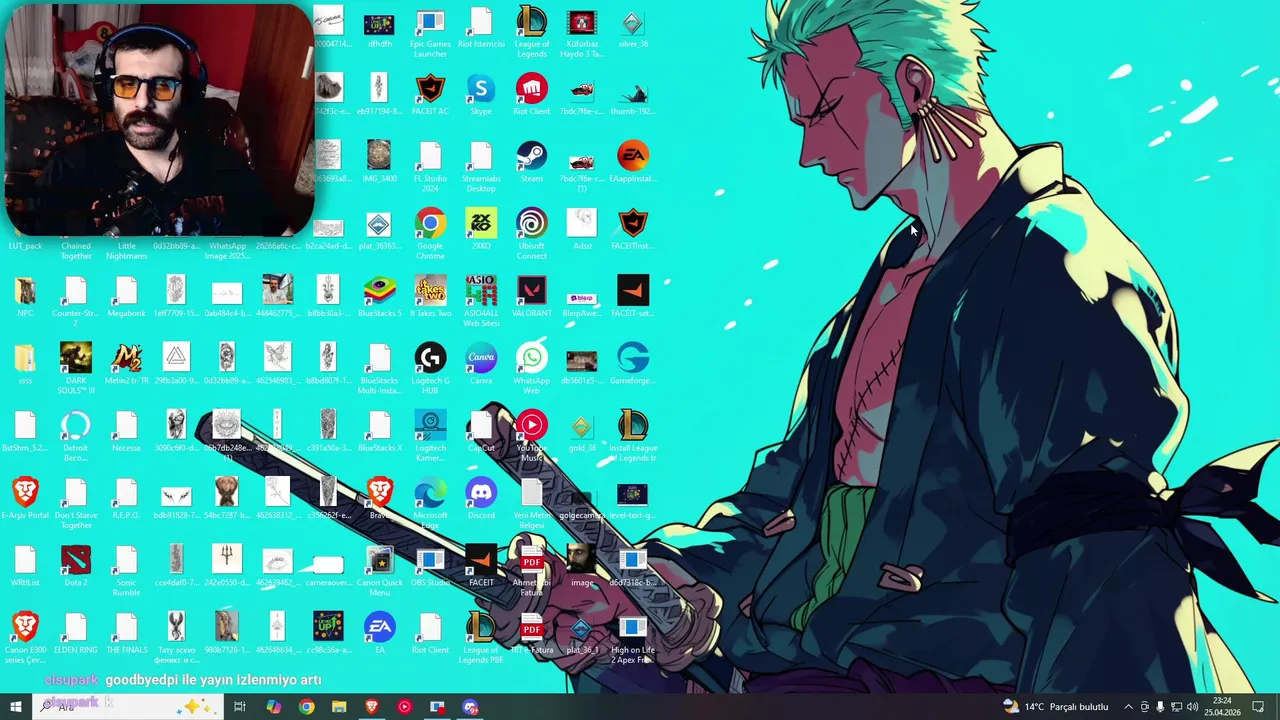
Task: Open the Epic Games Launcher desktop shortcut
Action: (430, 33)
